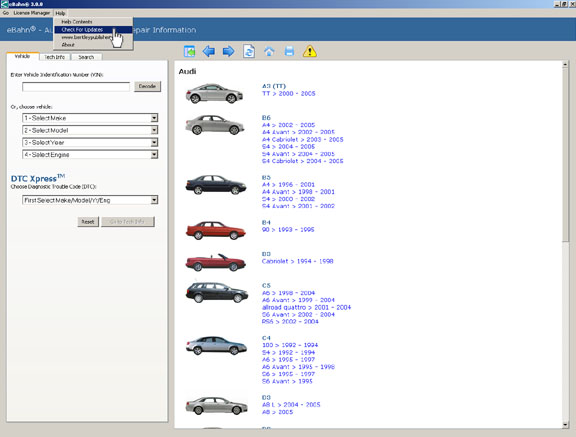Open the A4 > 2002 - 2005 link
This screenshot has width=576, height=437.
point(288,125)
